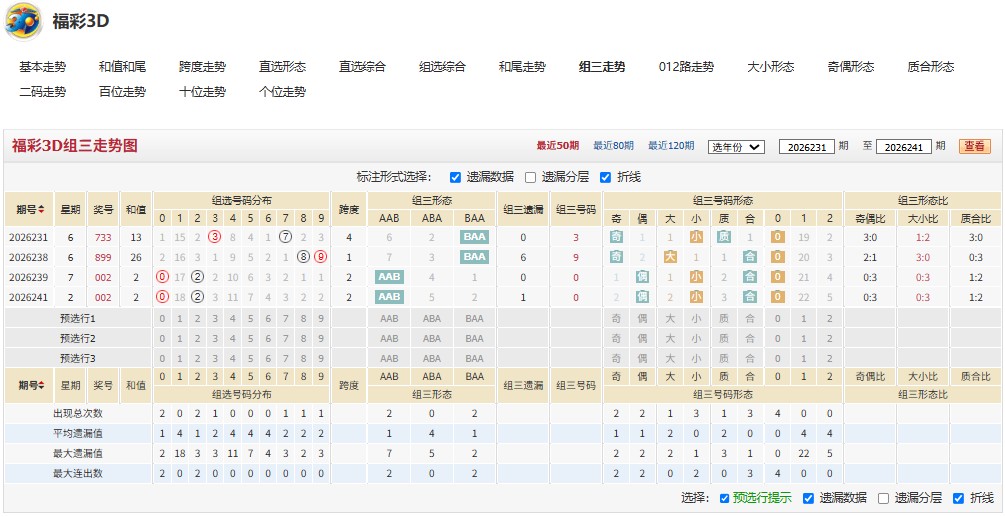This screenshot has width=1005, height=517.
Task: Switch to 十位走势 tab
Action: click(203, 92)
